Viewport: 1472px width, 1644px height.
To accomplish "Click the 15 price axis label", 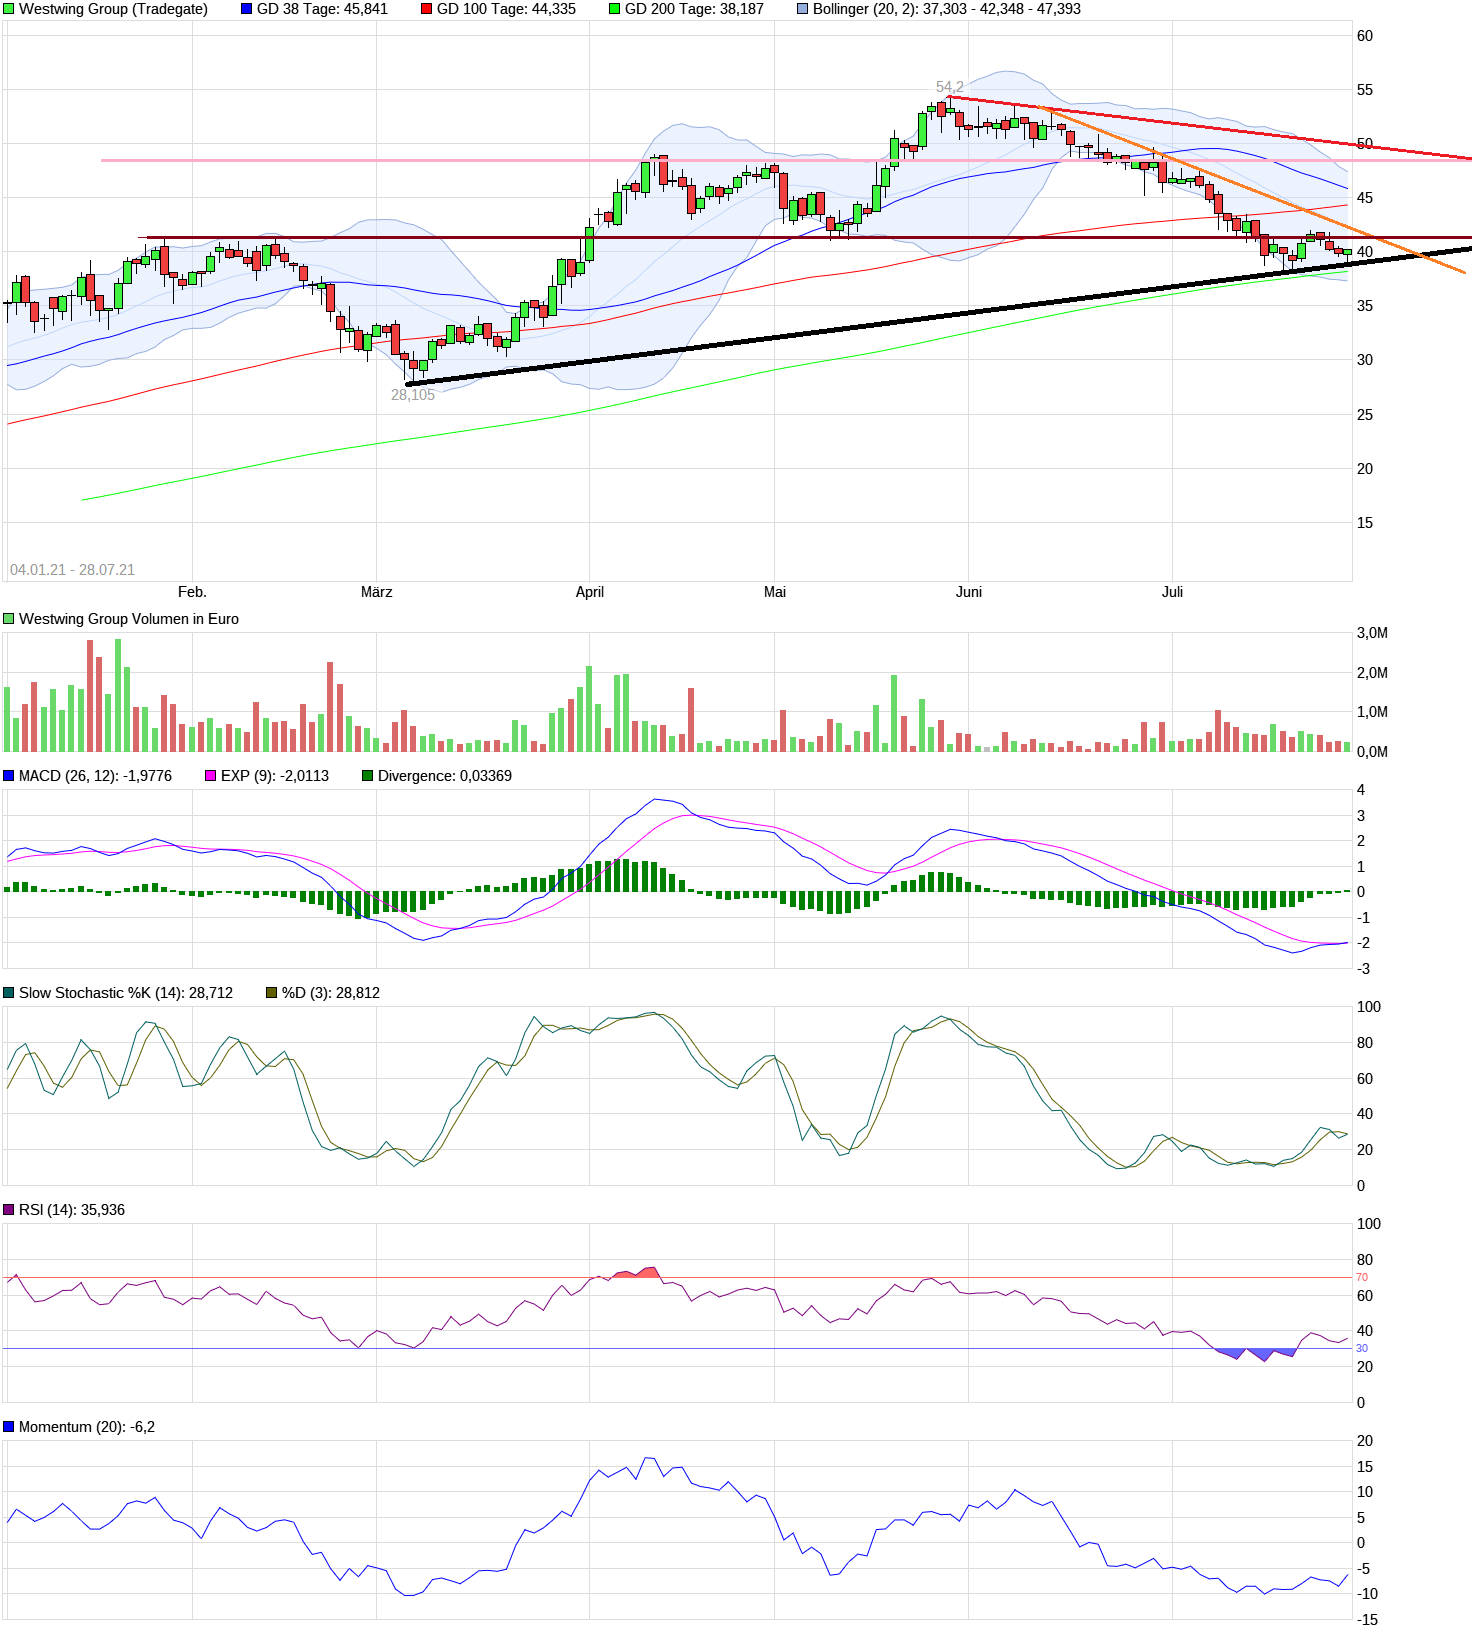I will click(1365, 523).
